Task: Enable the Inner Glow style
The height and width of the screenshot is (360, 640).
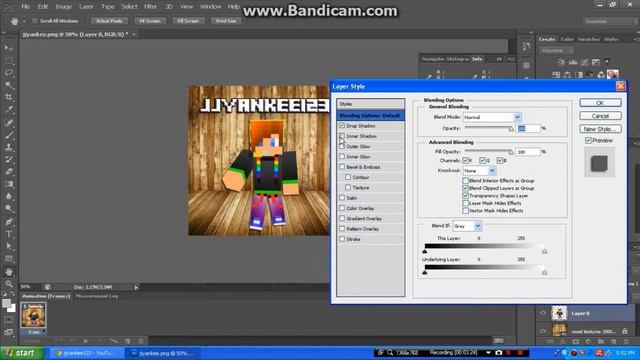Action: (342, 156)
